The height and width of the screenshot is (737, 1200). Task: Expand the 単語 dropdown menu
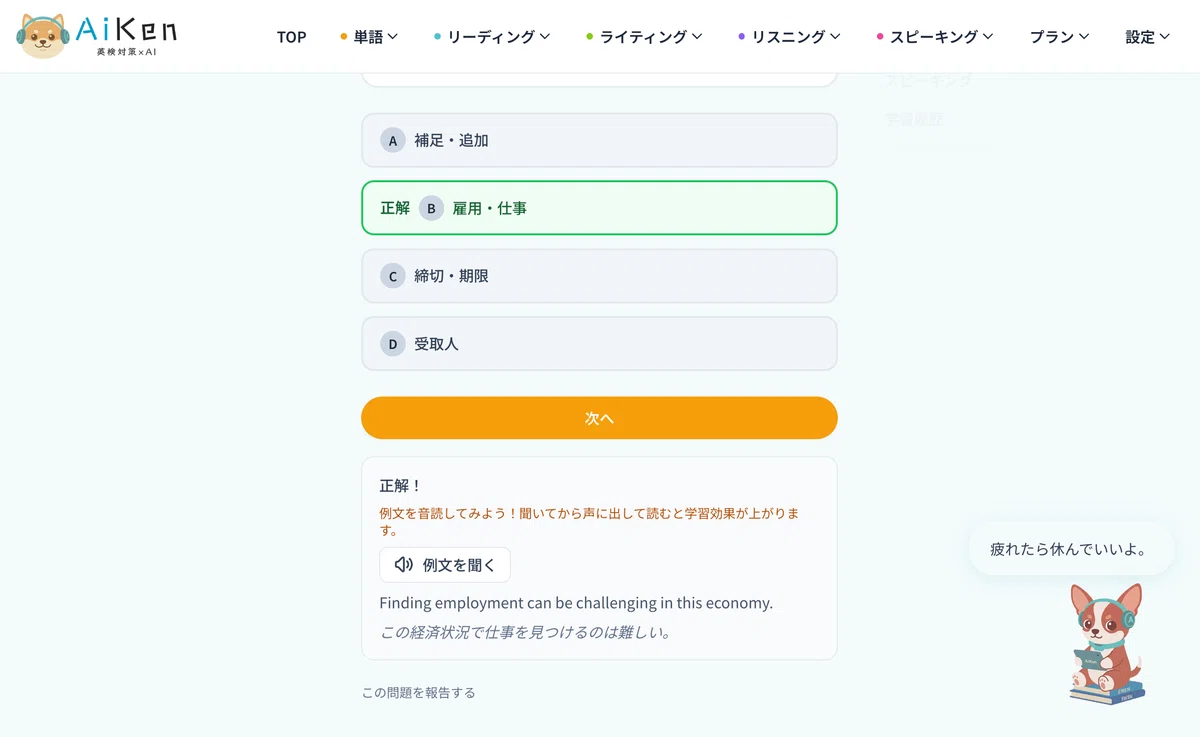(369, 36)
